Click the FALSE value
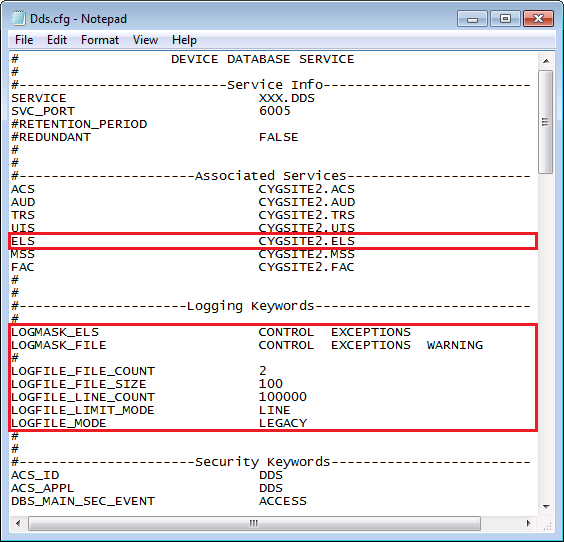The image size is (564, 542). (278, 137)
